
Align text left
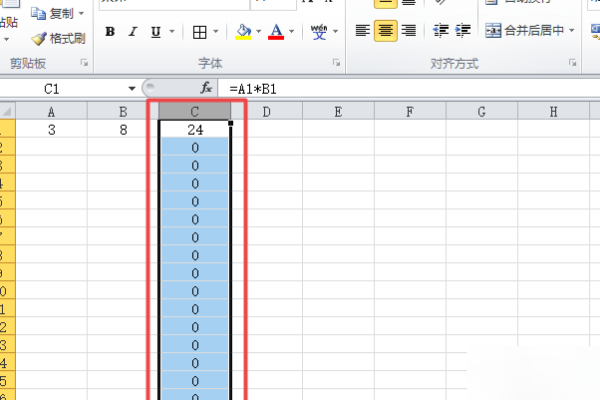362,31
